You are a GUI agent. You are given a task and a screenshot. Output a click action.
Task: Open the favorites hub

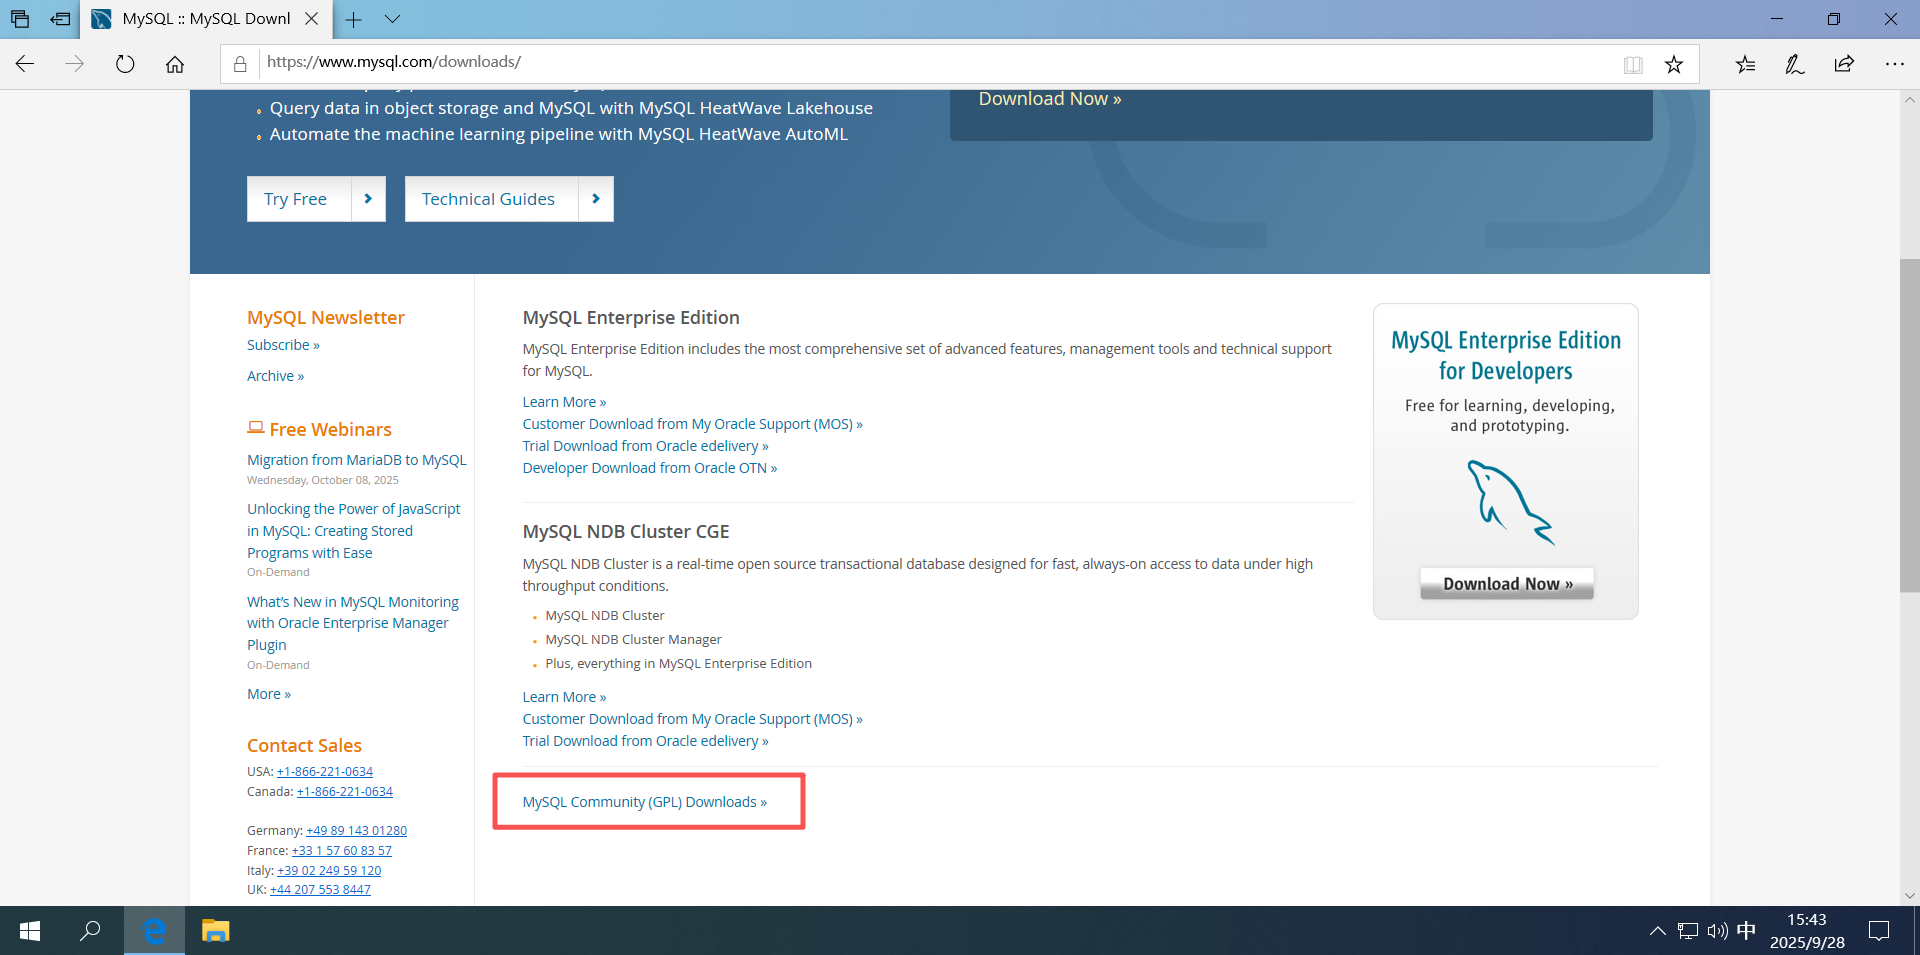click(x=1746, y=64)
